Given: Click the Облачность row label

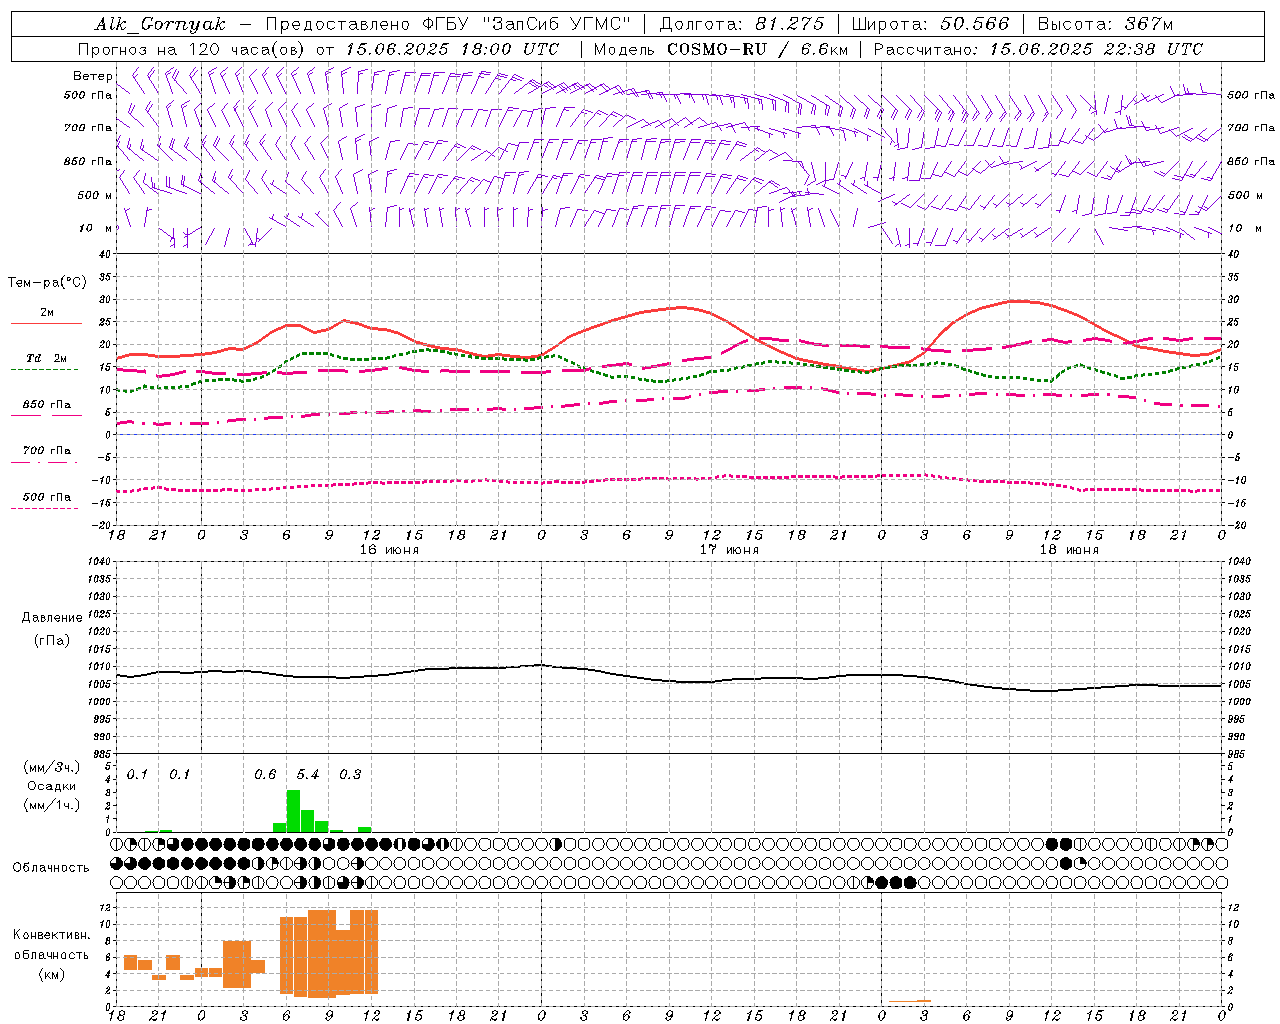Looking at the screenshot, I should pos(51,868).
